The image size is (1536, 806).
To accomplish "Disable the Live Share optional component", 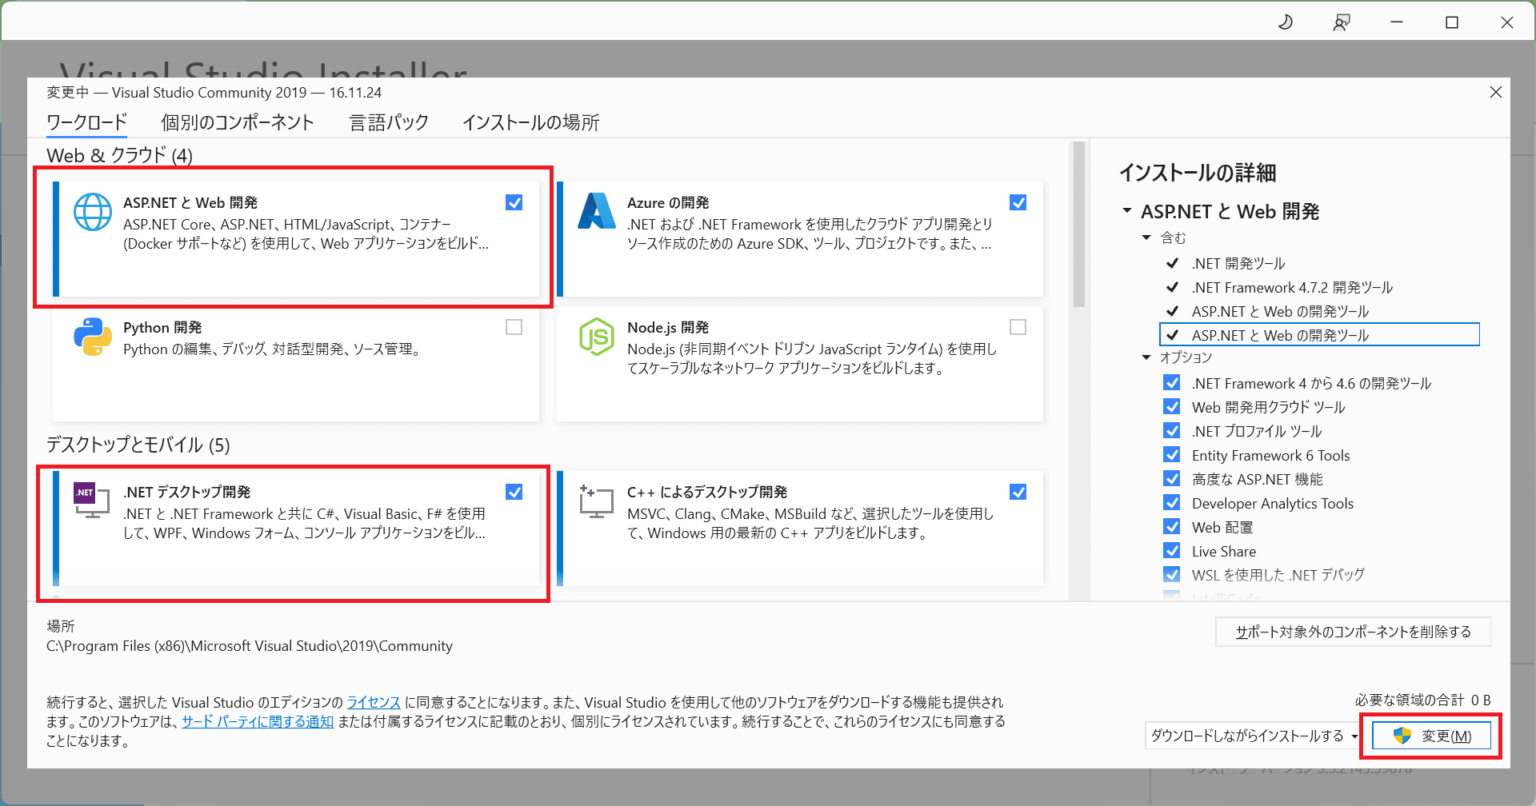I will coord(1171,550).
